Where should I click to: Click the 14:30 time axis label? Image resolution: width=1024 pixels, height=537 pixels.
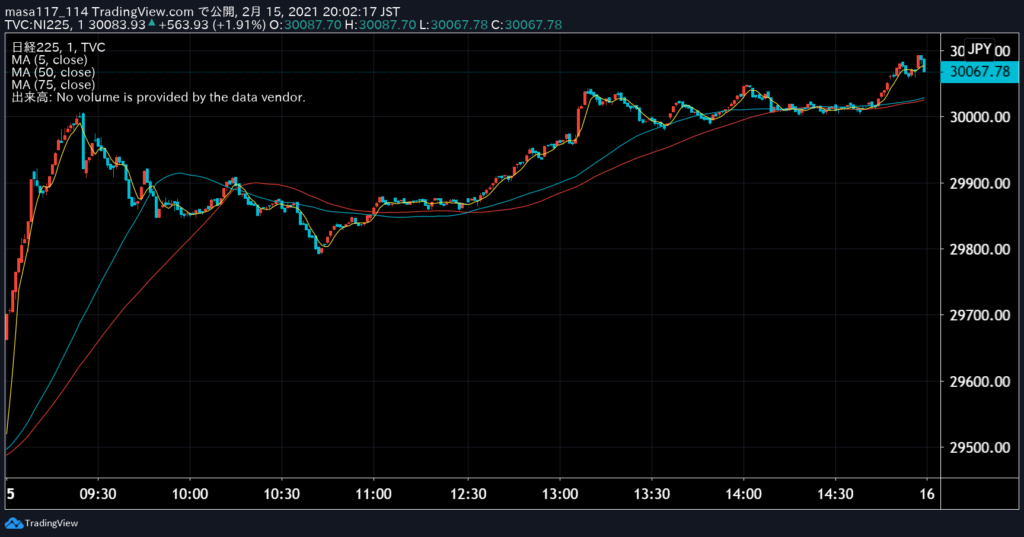[x=835, y=494]
